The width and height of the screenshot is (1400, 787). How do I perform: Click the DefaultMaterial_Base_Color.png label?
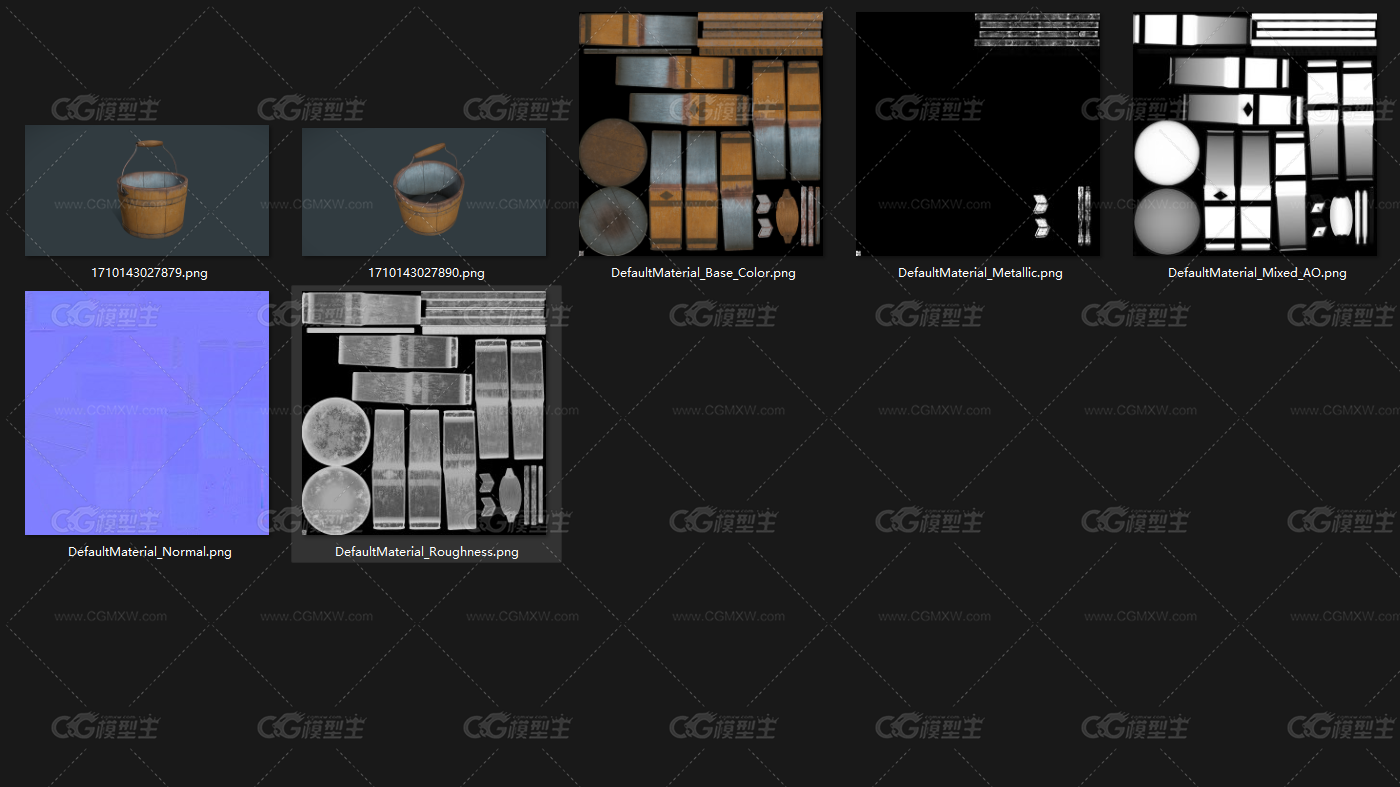point(703,272)
